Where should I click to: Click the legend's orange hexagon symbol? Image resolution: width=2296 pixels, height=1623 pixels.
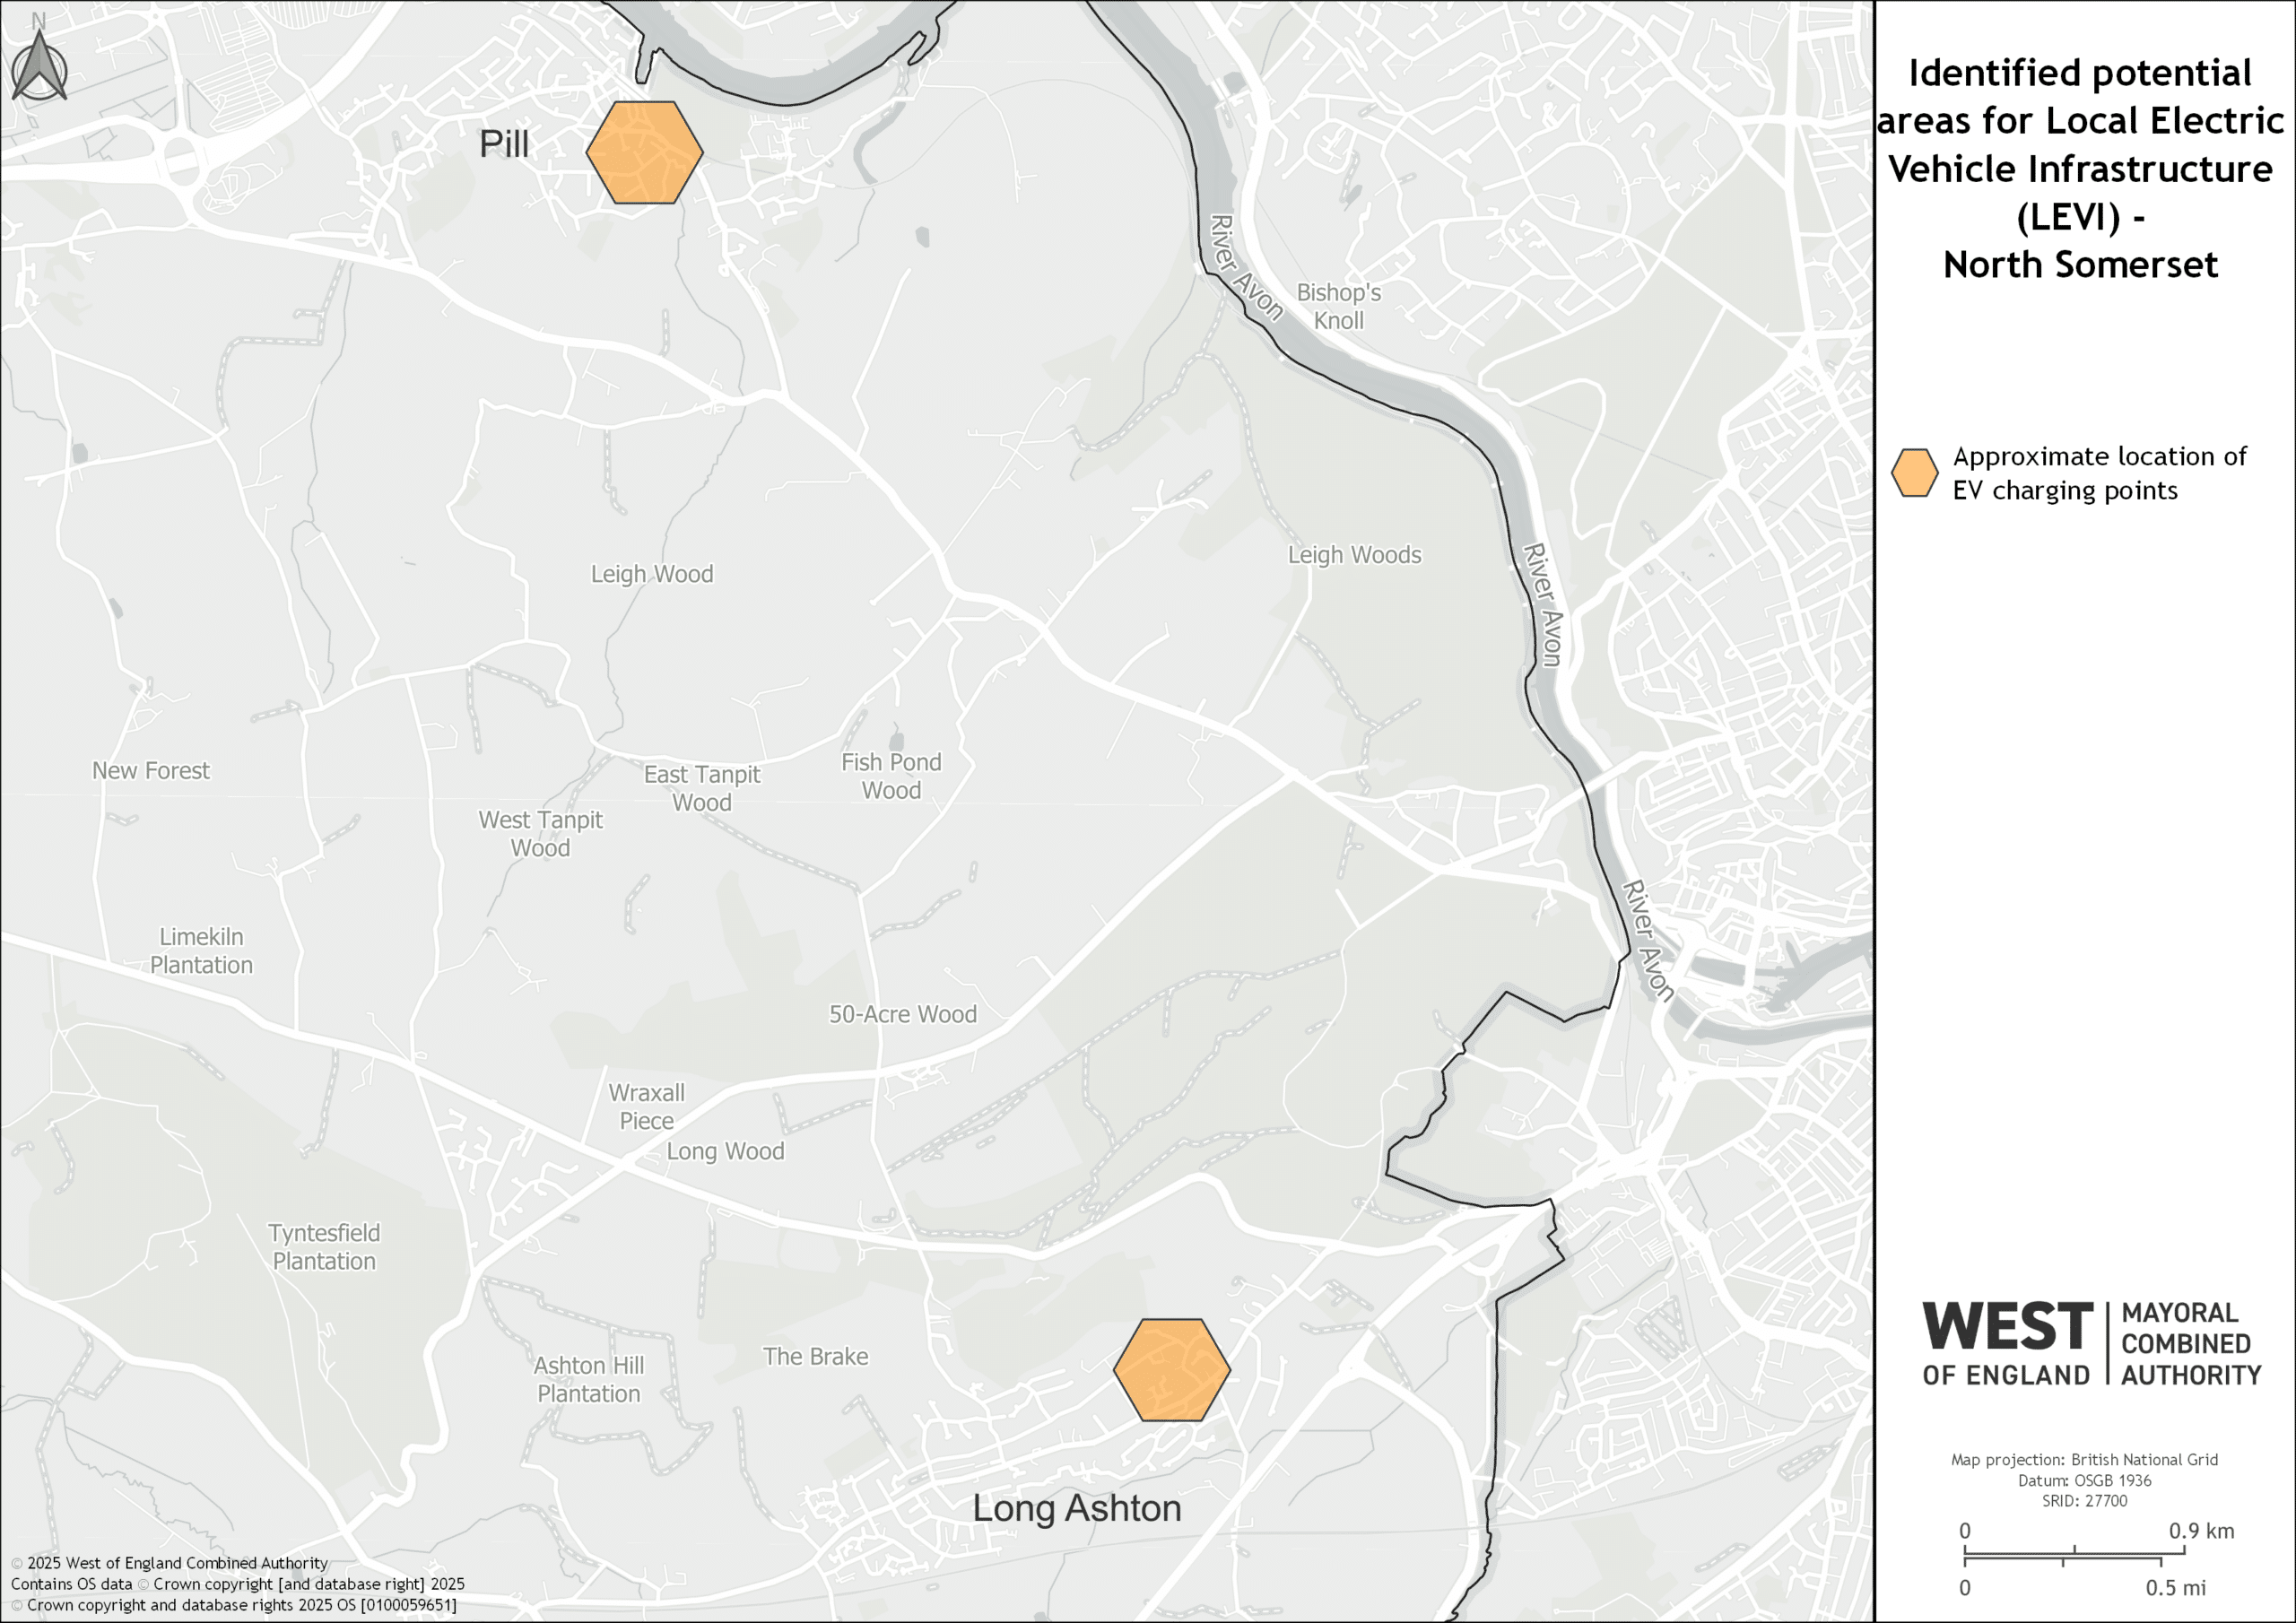[1915, 473]
